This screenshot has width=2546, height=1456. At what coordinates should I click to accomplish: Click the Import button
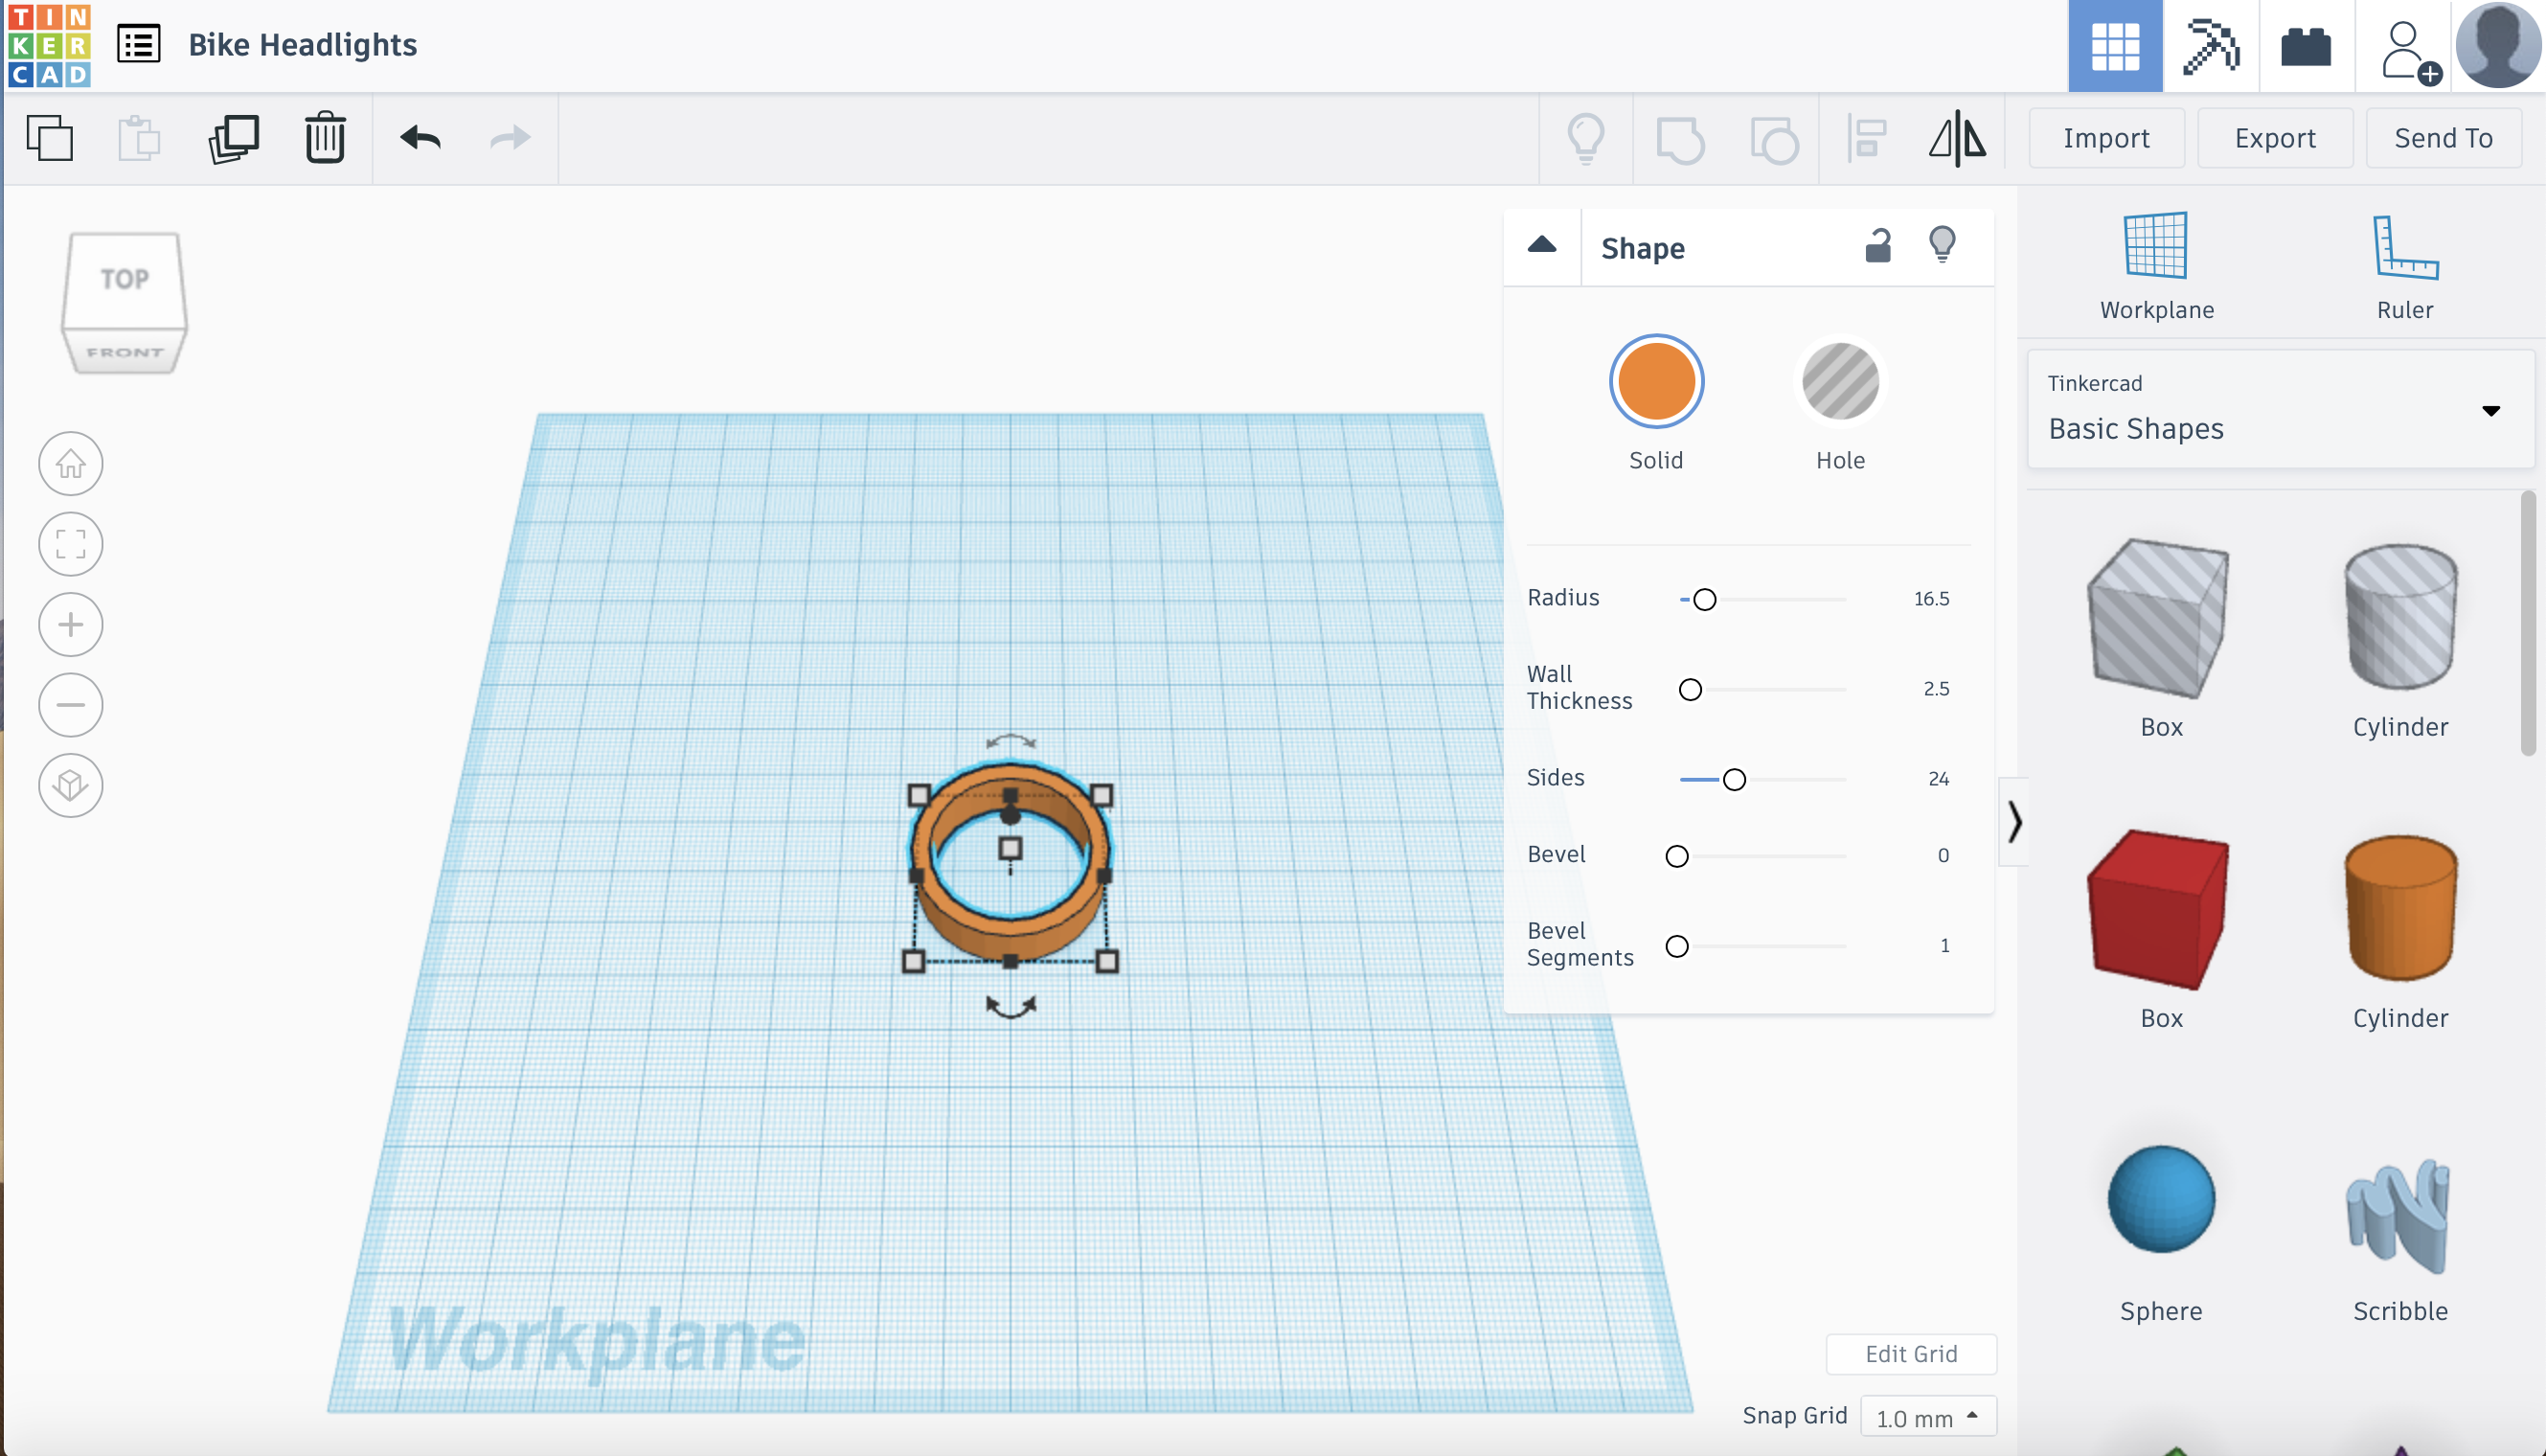(x=2105, y=138)
